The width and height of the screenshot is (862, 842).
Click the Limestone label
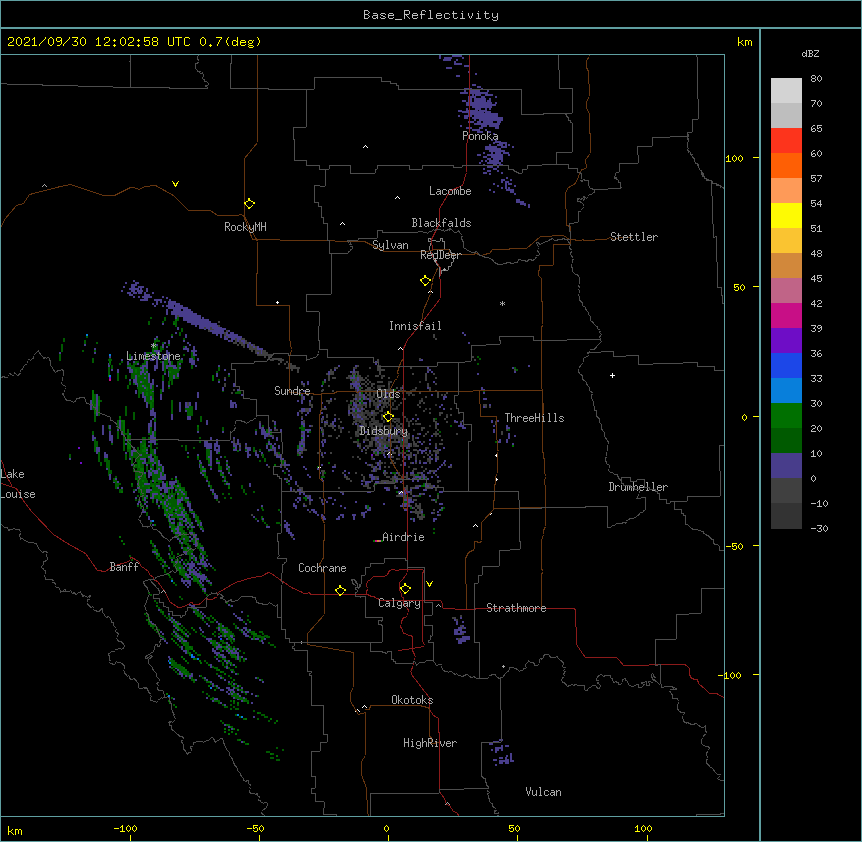[153, 356]
